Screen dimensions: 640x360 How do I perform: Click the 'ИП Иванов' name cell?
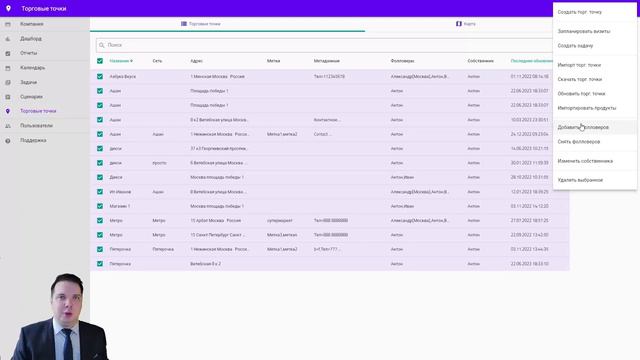pos(120,191)
